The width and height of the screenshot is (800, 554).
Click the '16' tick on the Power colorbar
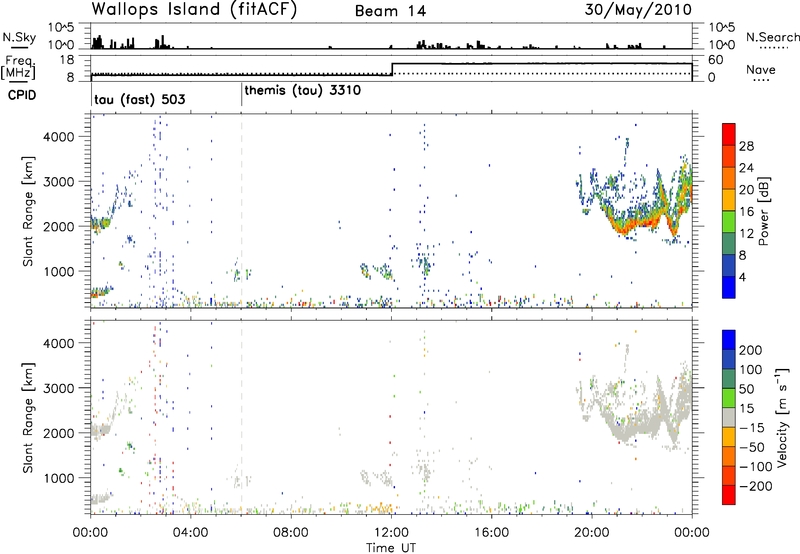coord(746,212)
